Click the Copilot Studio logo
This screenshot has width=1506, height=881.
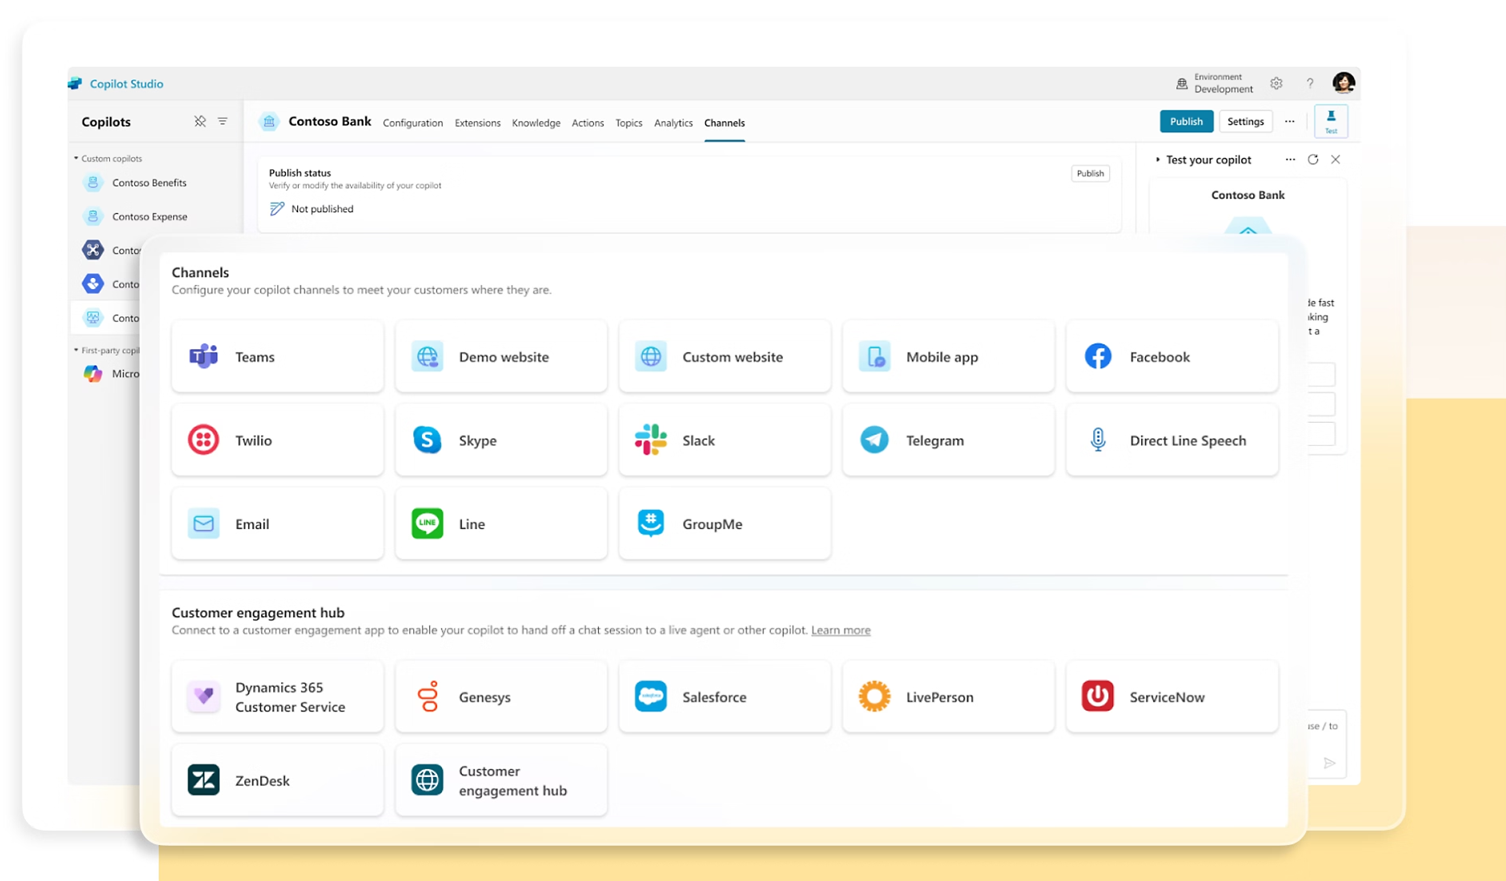(x=75, y=84)
